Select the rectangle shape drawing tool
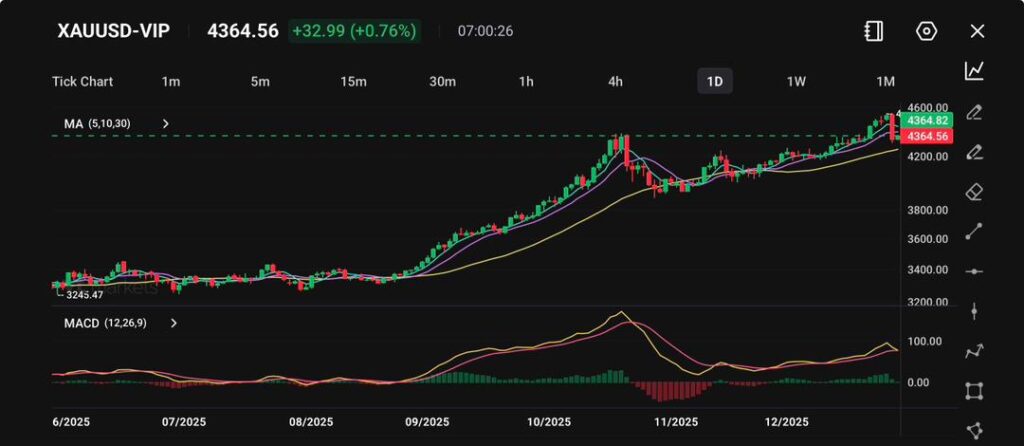 (x=974, y=391)
